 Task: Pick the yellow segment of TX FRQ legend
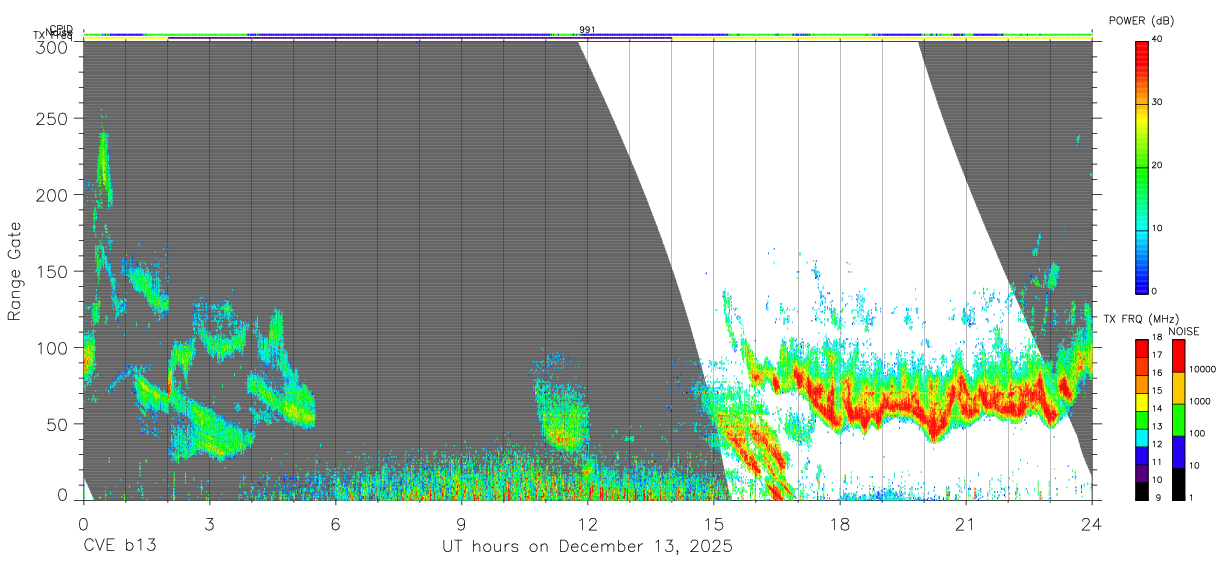(1142, 401)
